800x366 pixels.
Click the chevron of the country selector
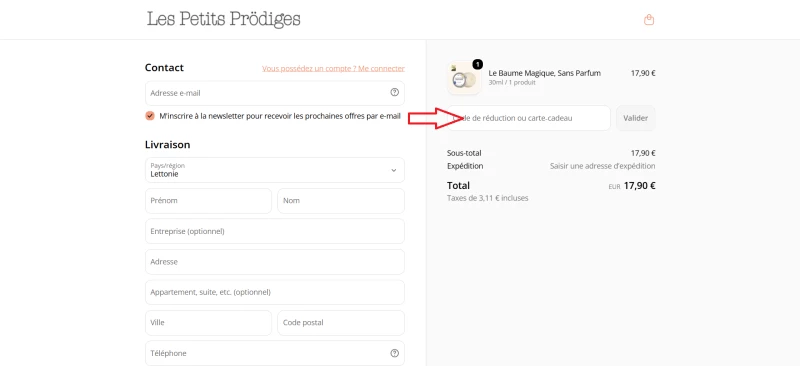coord(393,170)
